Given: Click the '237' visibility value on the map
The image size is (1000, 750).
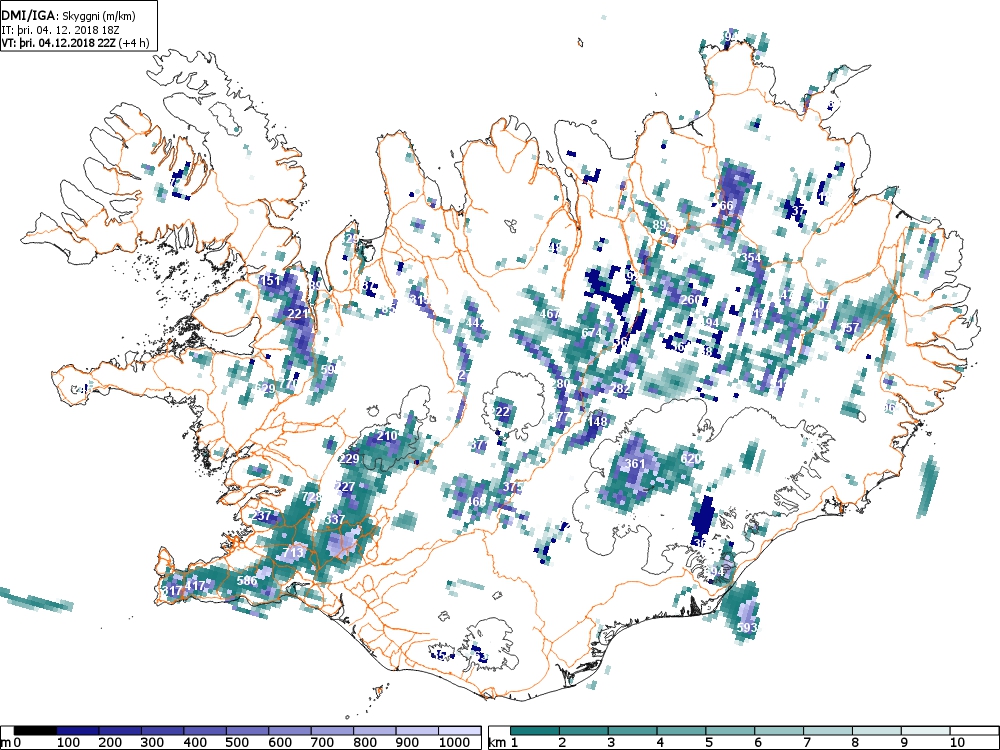Looking at the screenshot, I should point(262,515).
